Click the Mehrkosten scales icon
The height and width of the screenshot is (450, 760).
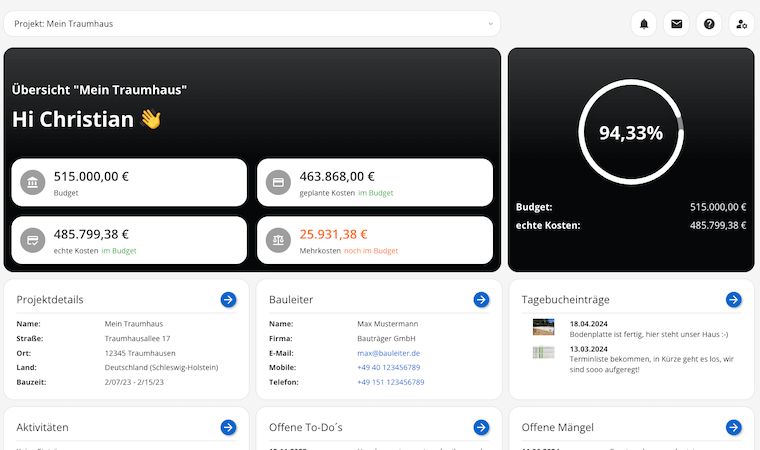click(x=279, y=240)
